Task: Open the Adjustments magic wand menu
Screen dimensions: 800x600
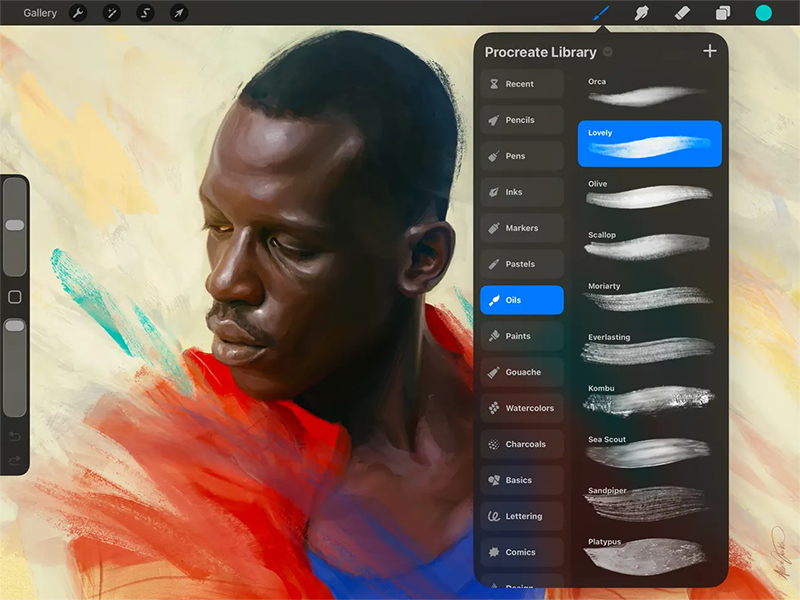Action: [x=112, y=13]
